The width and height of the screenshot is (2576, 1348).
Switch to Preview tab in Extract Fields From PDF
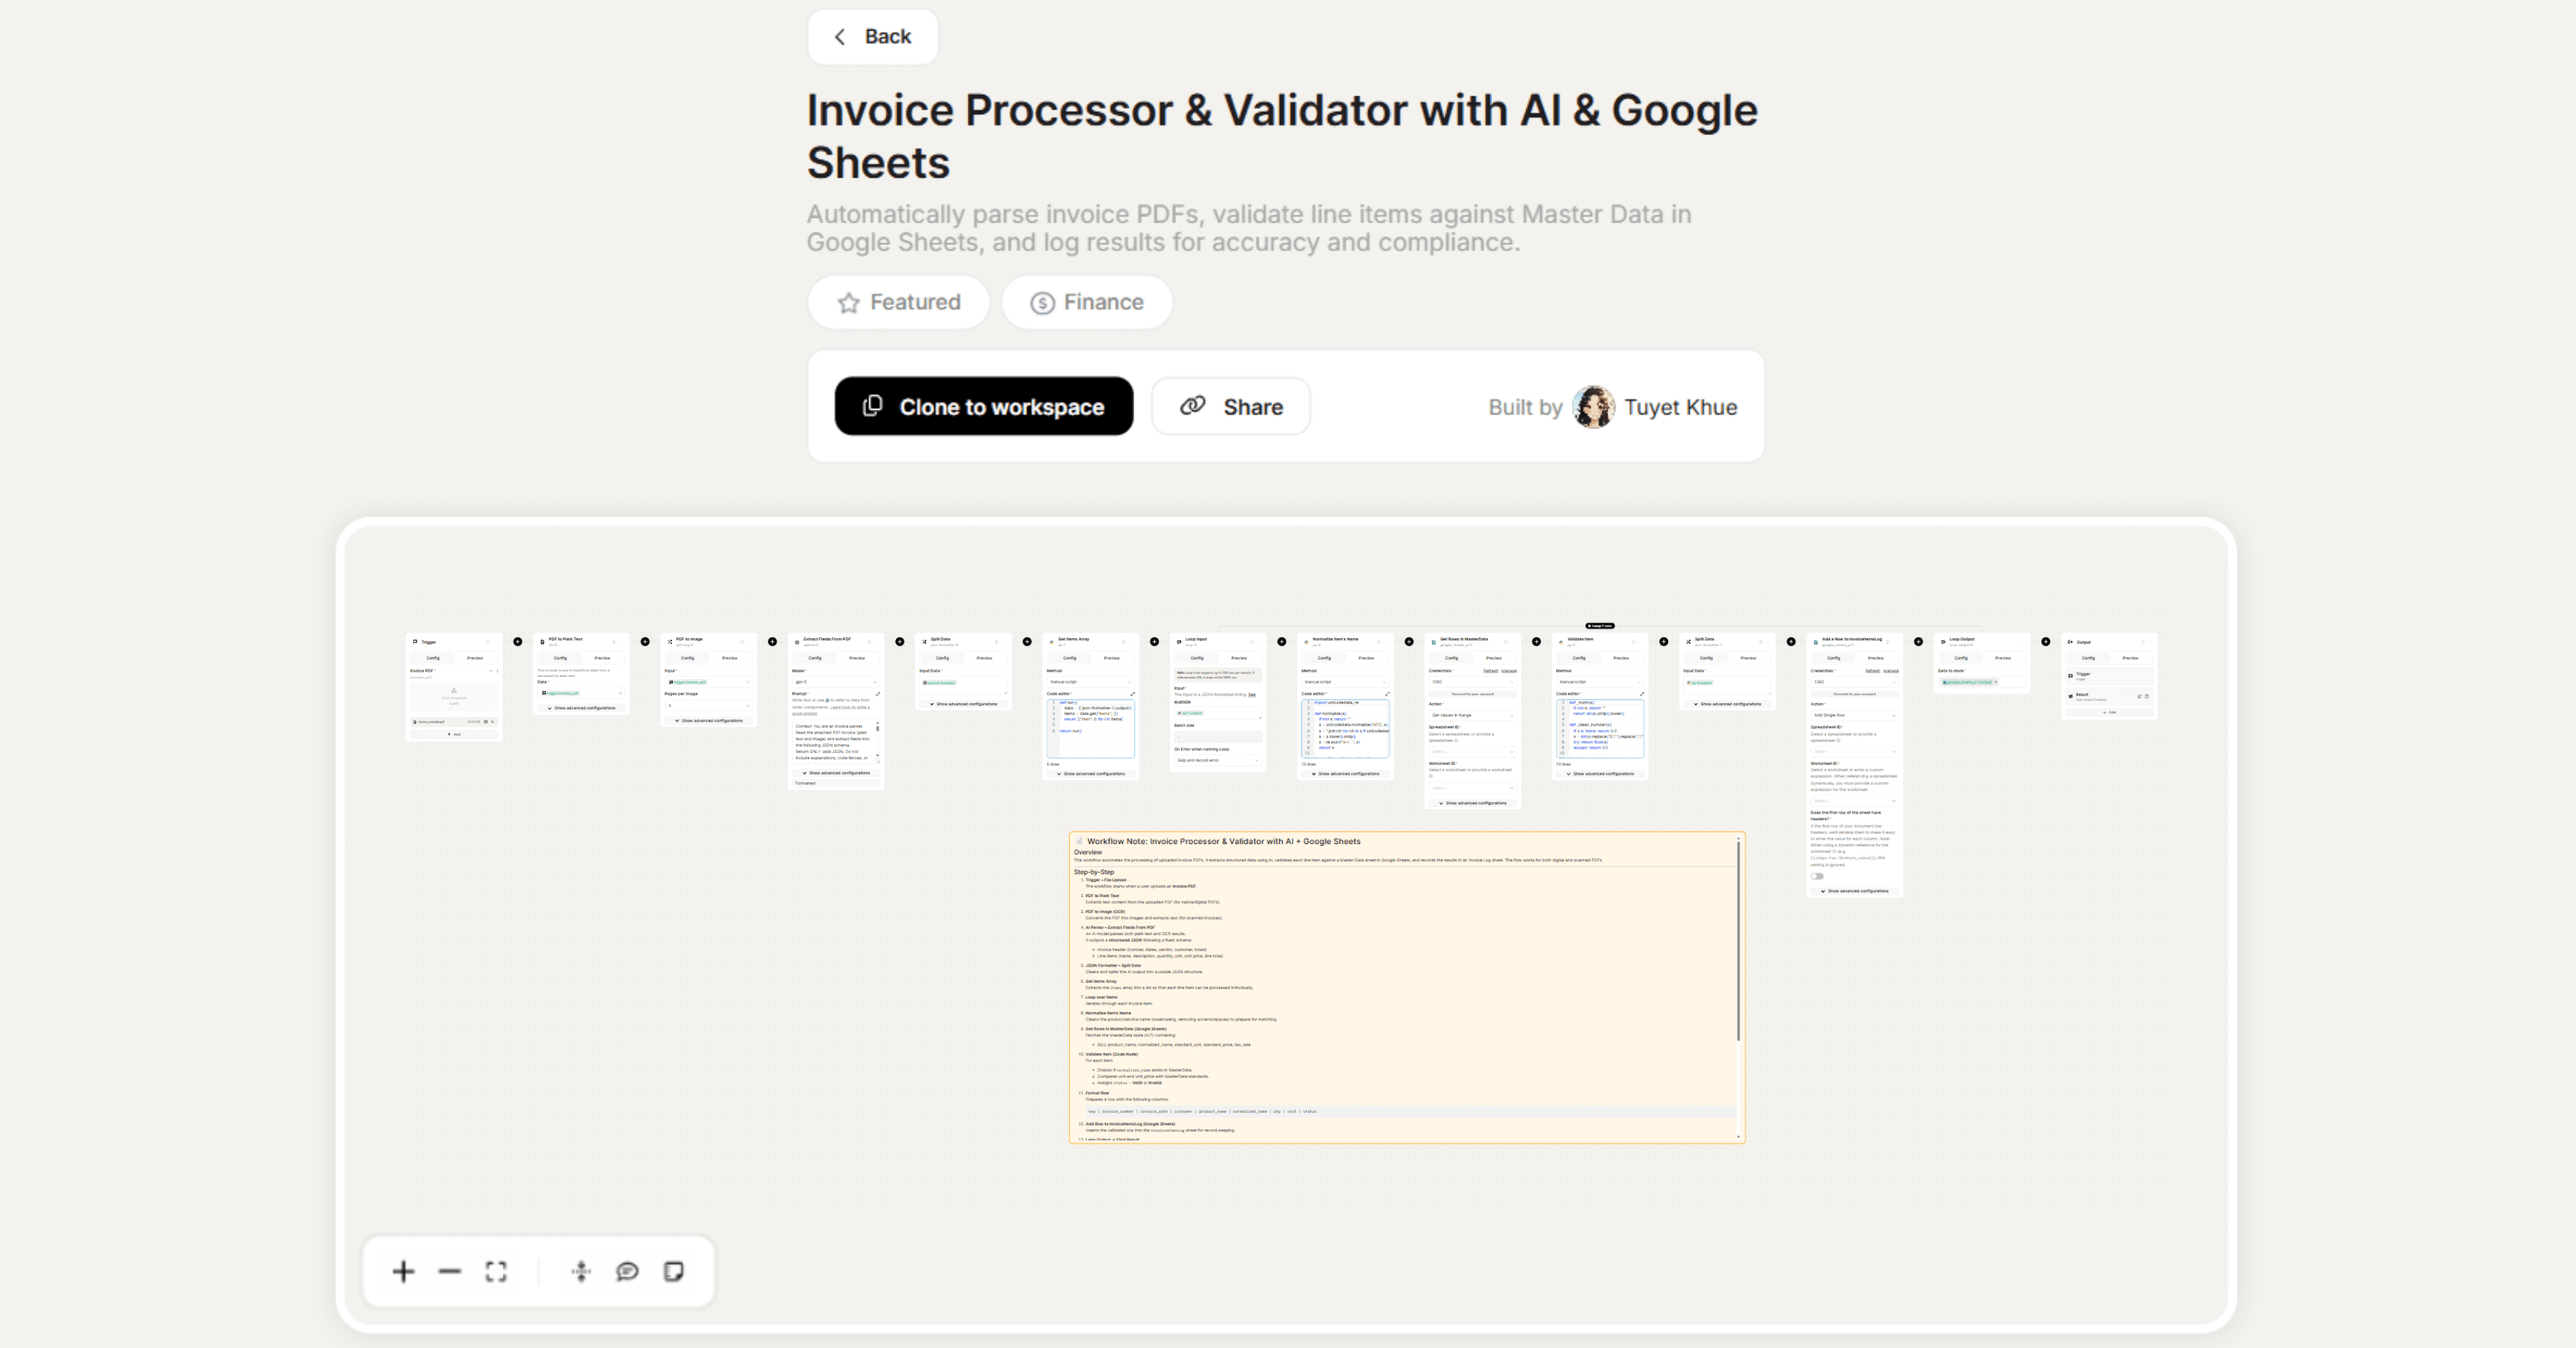click(x=858, y=658)
